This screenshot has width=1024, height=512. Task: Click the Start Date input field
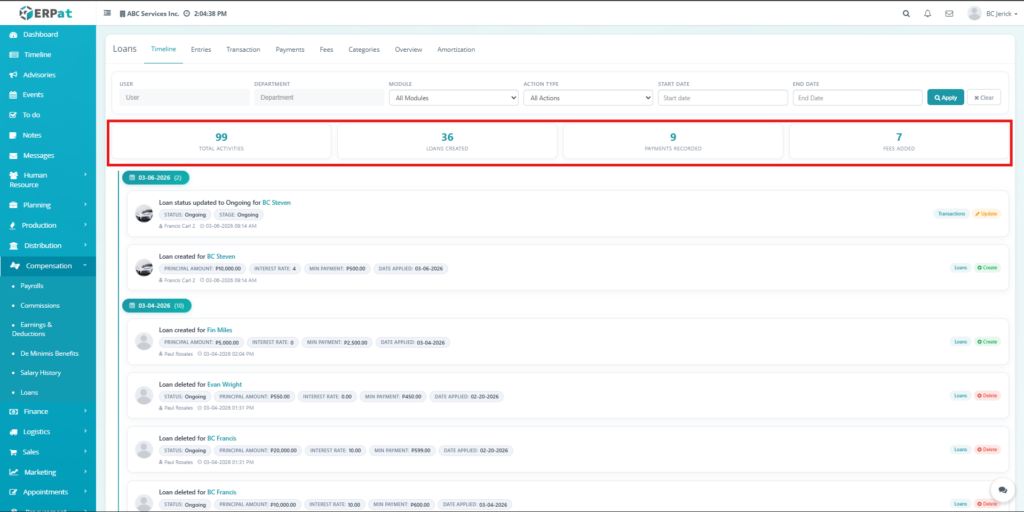pos(722,98)
